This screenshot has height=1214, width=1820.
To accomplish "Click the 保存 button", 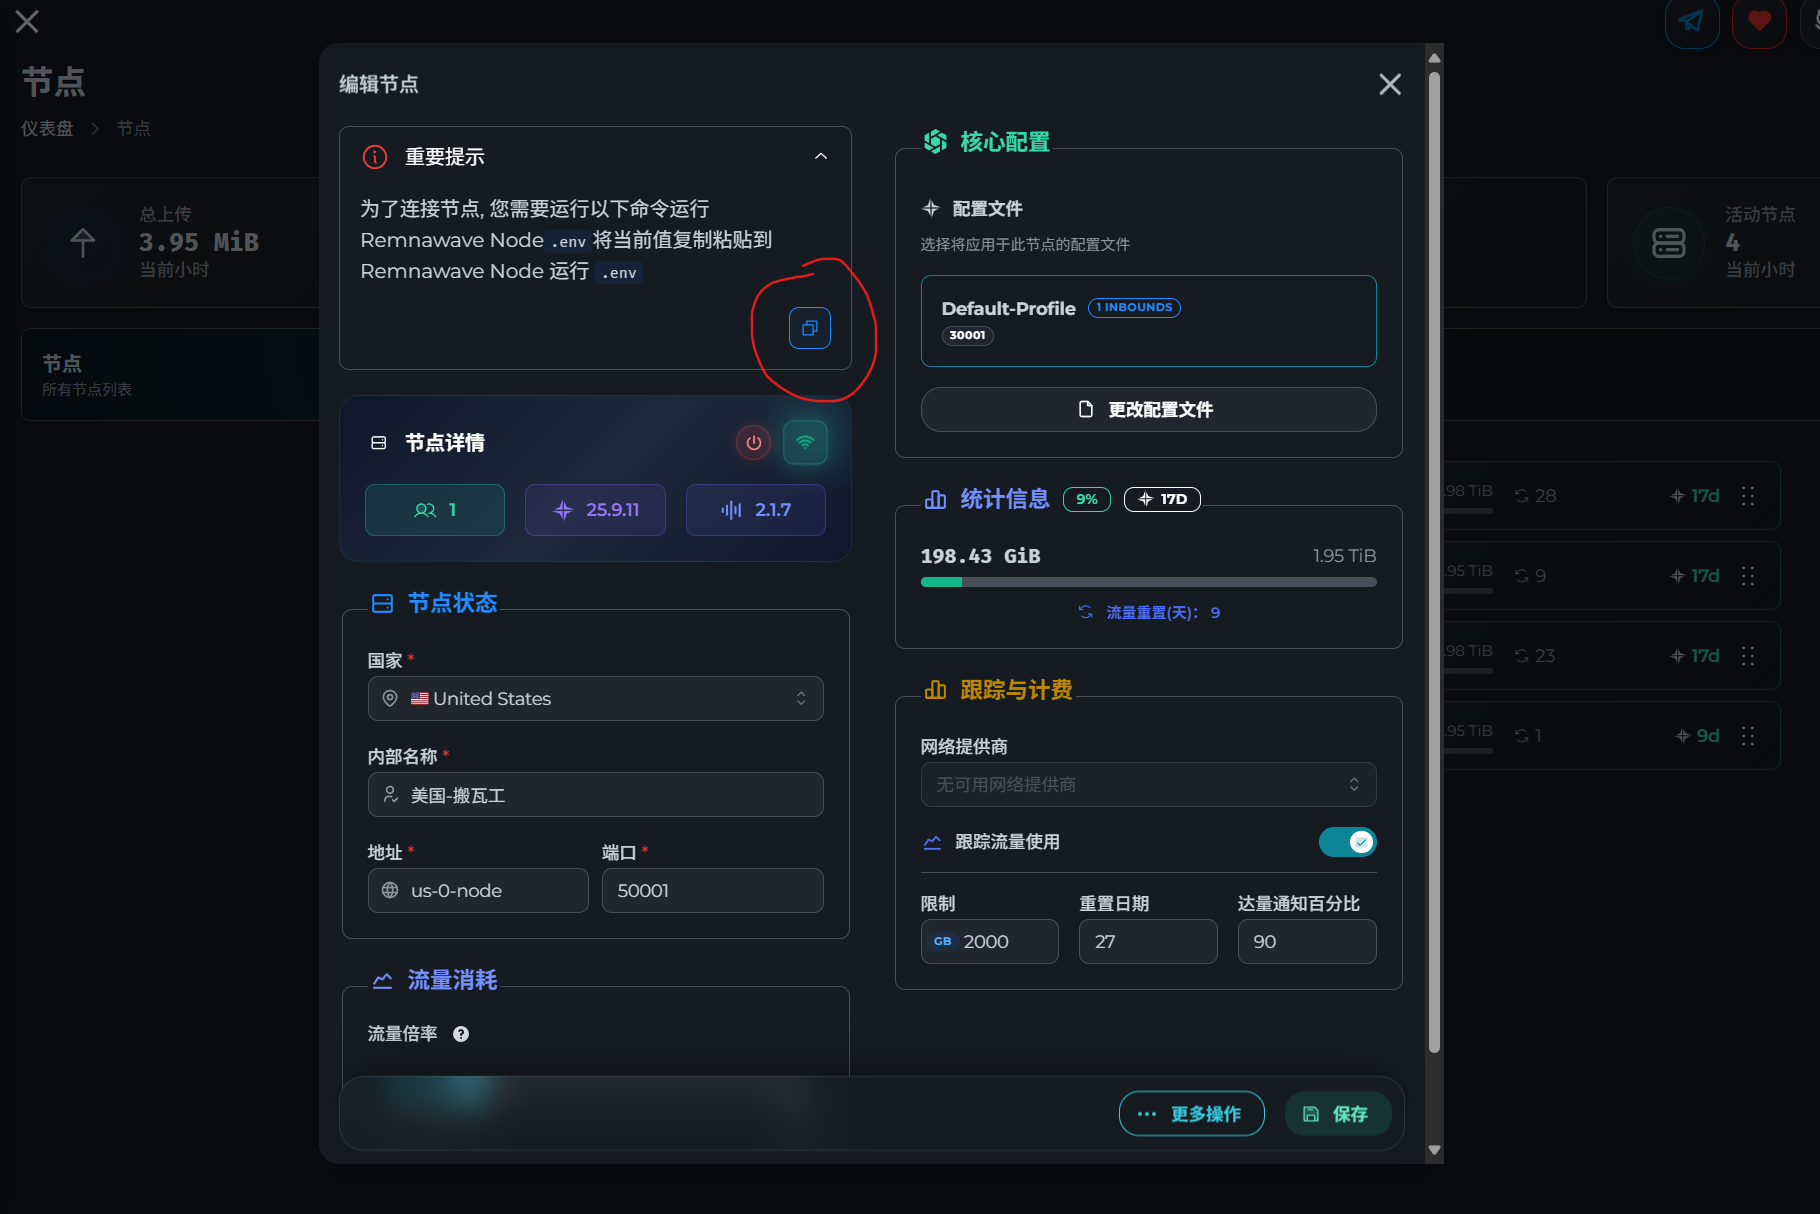I will (x=1337, y=1114).
